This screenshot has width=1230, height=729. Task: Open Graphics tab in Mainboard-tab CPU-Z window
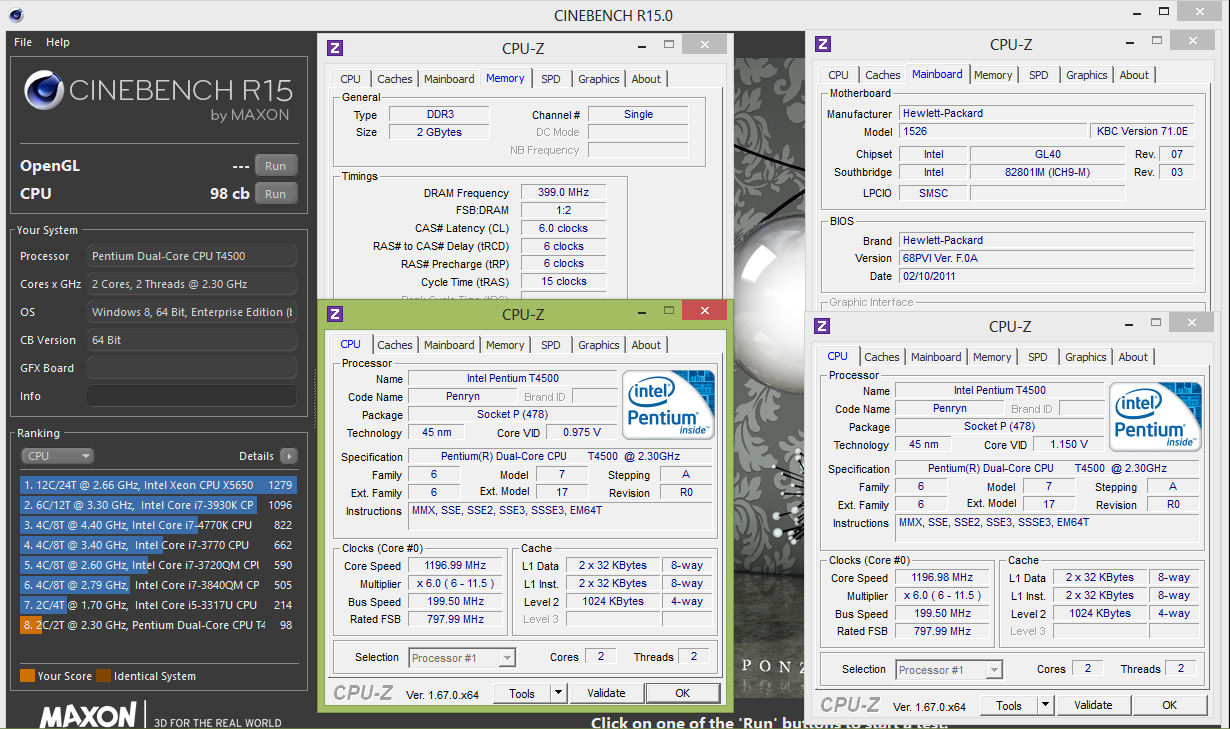[x=1087, y=75]
